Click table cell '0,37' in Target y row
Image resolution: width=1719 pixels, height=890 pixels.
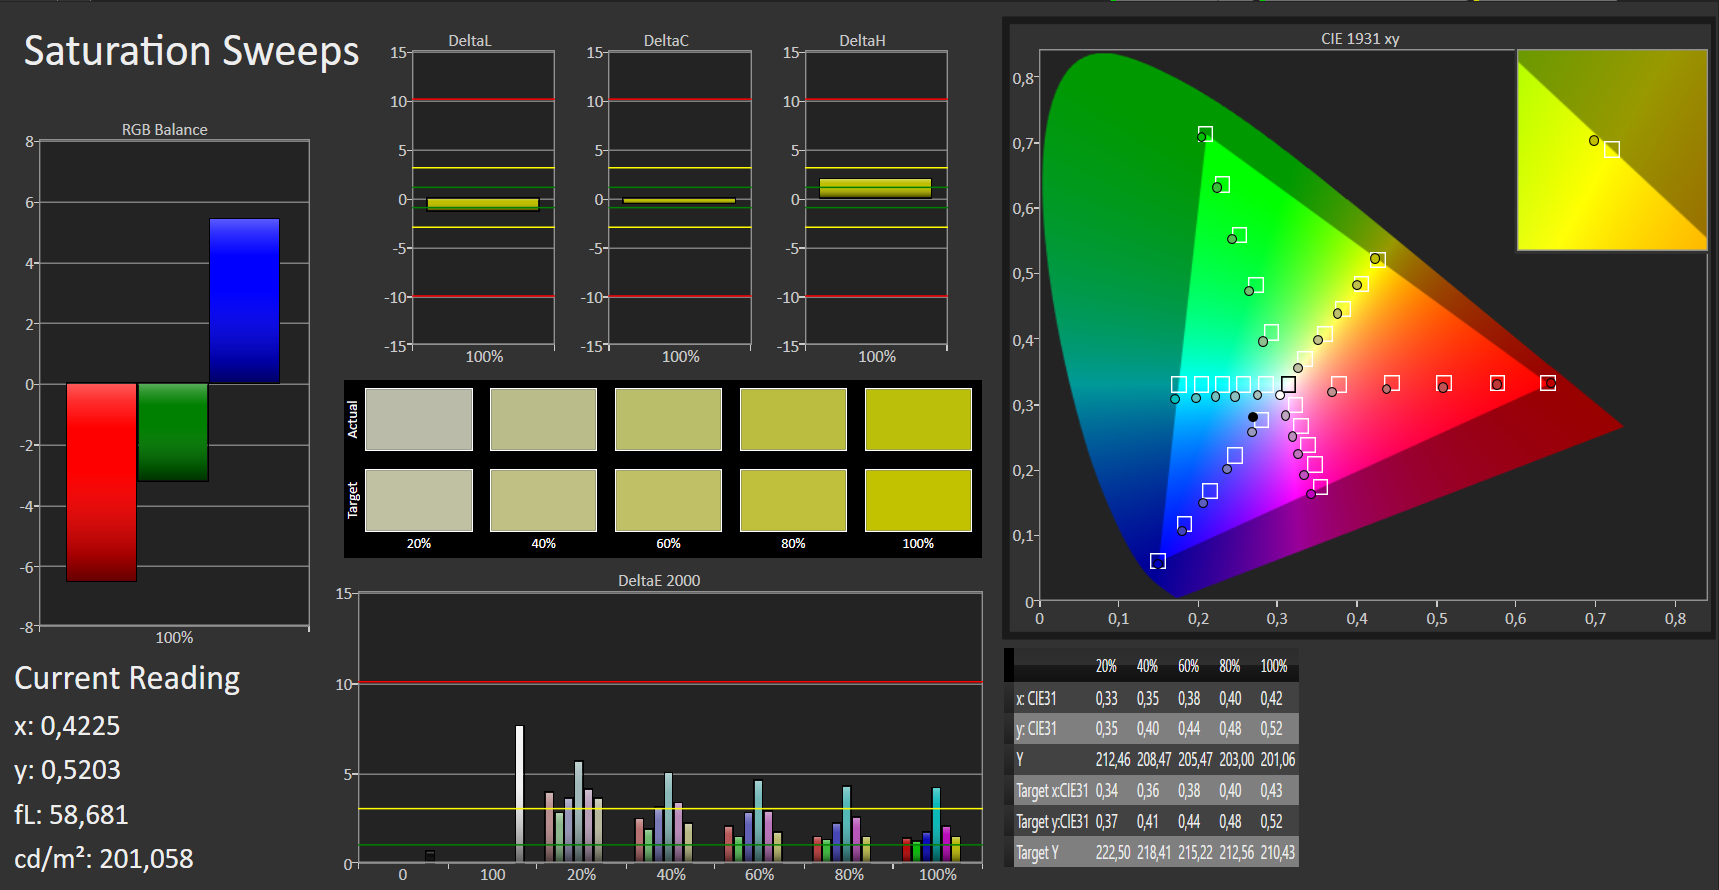(1106, 822)
